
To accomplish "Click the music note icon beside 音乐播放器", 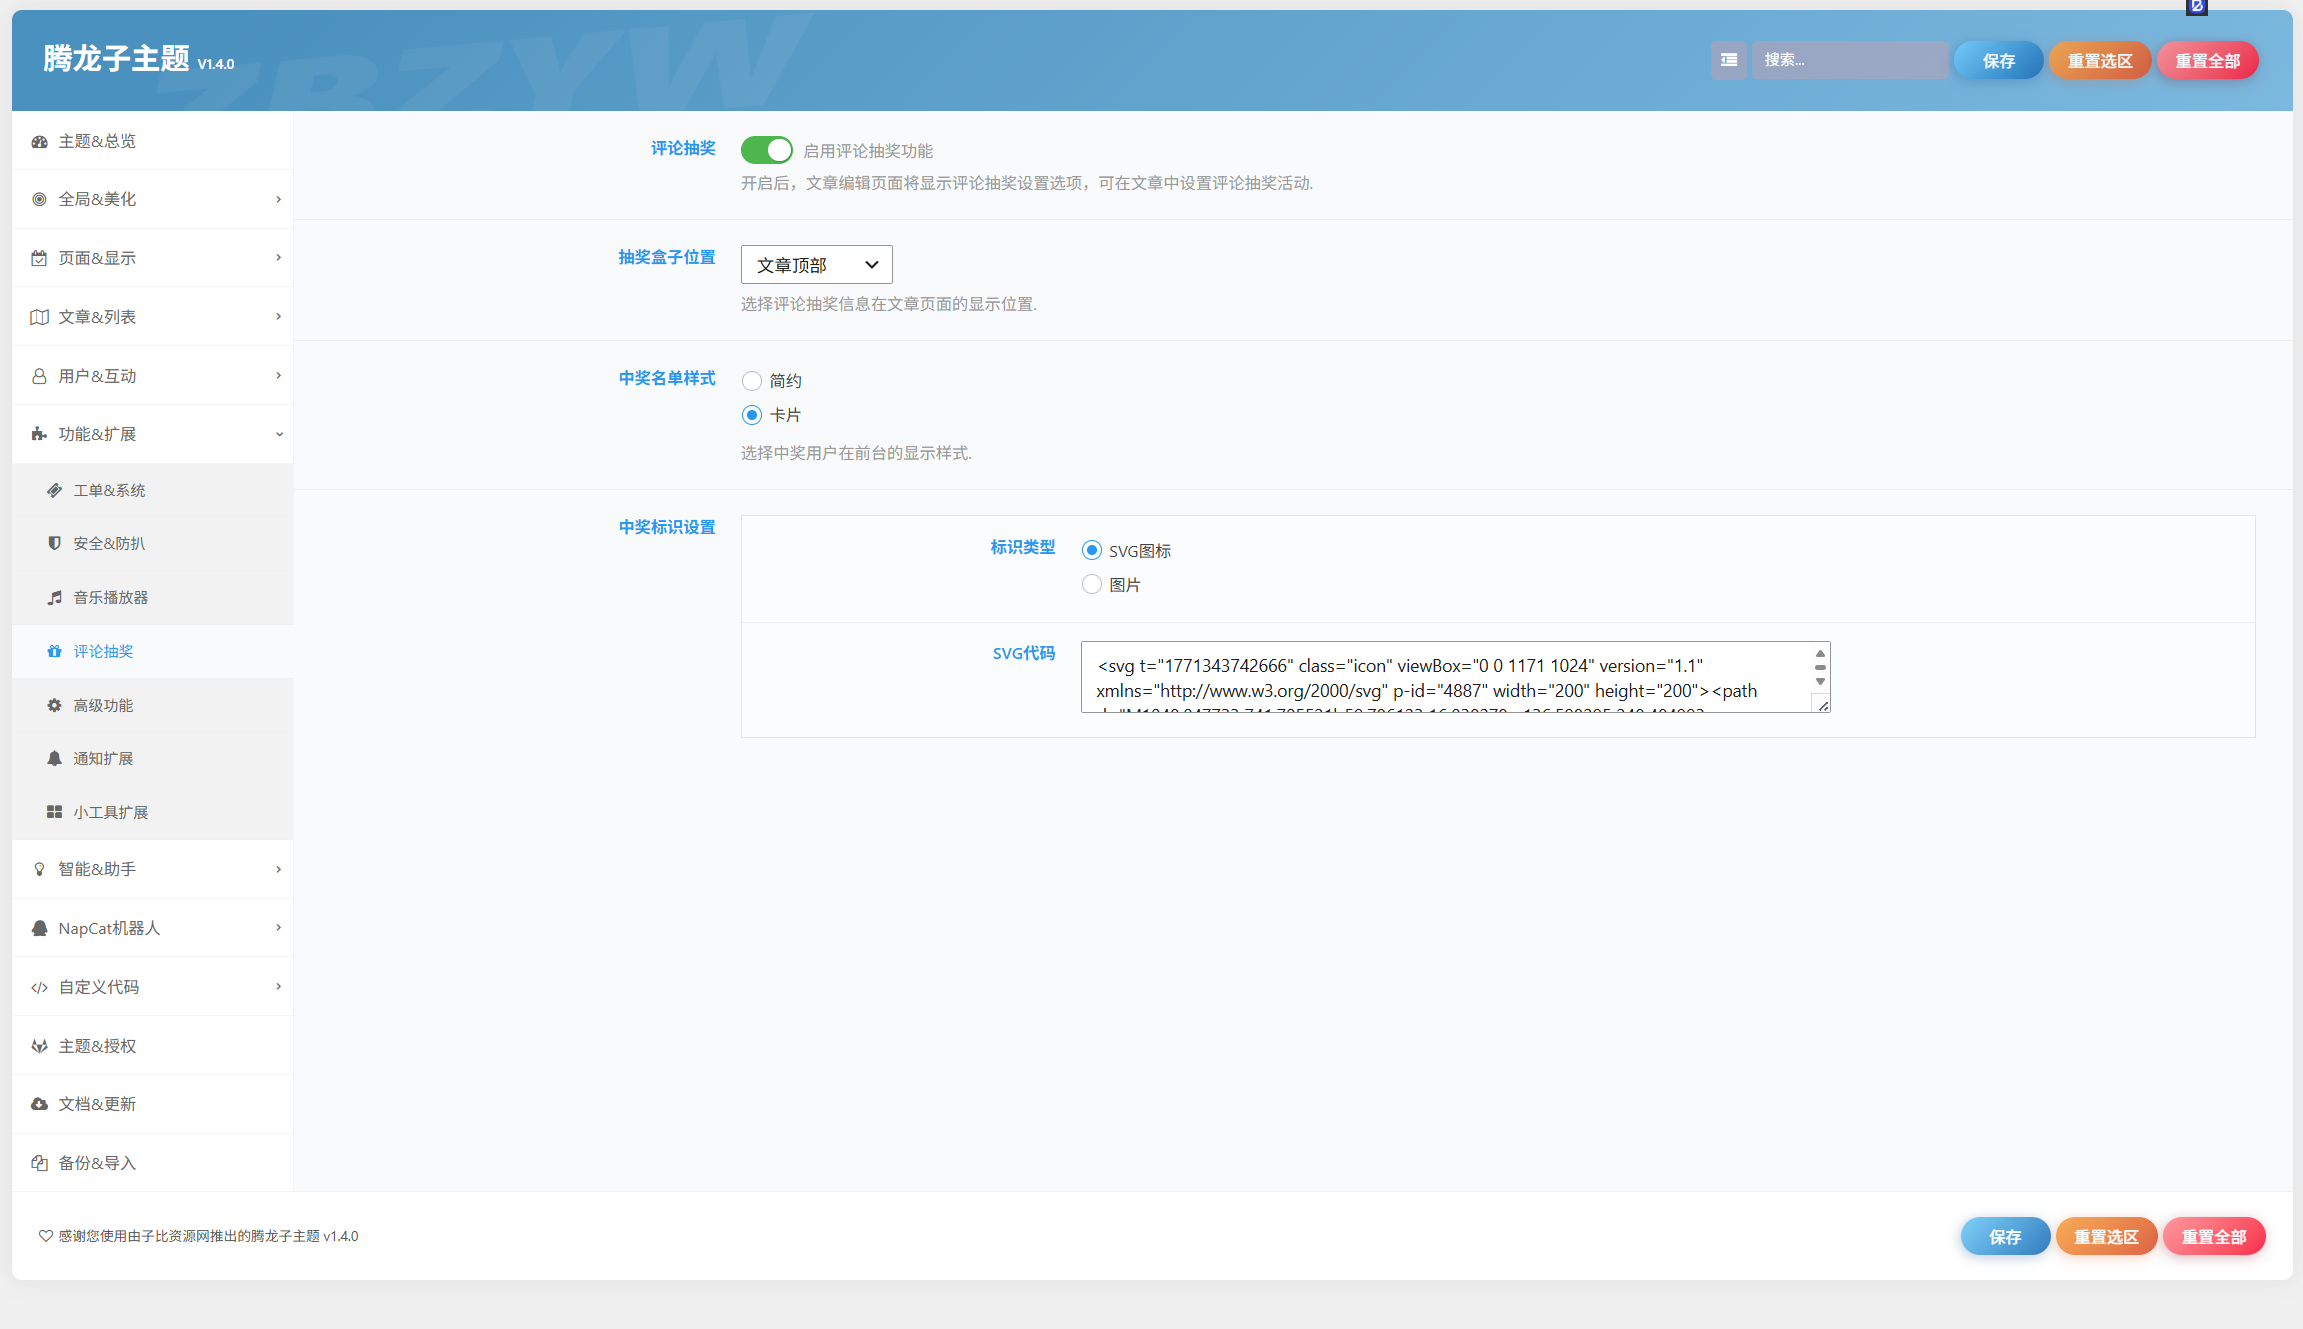I will [54, 597].
